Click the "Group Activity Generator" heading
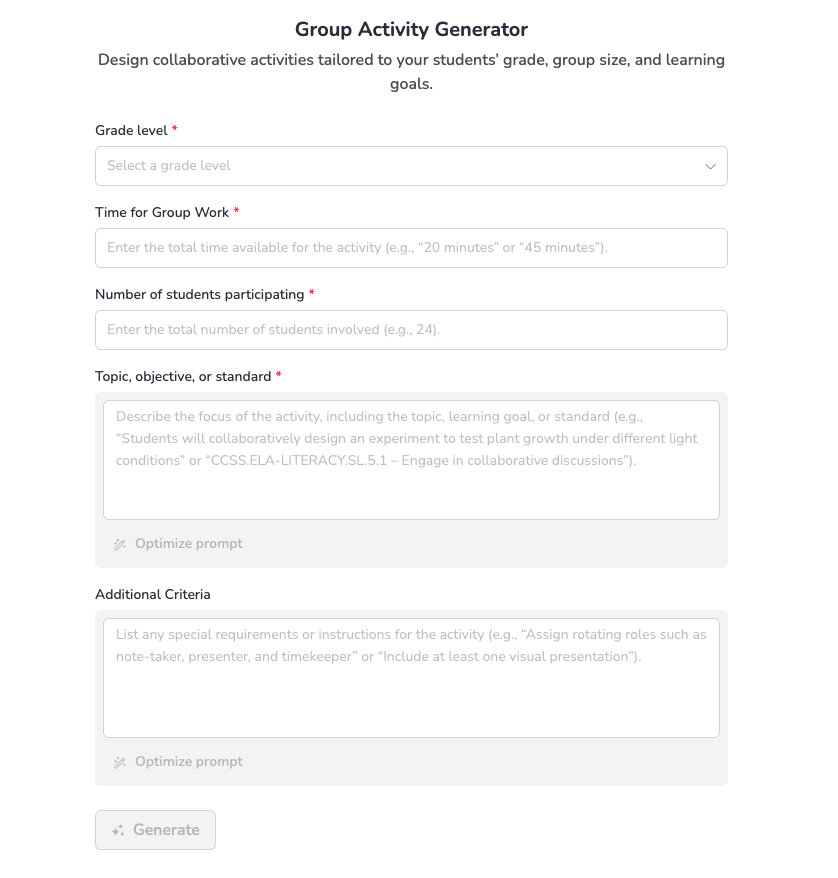Screen dimensions: 838x878 (x=411, y=29)
